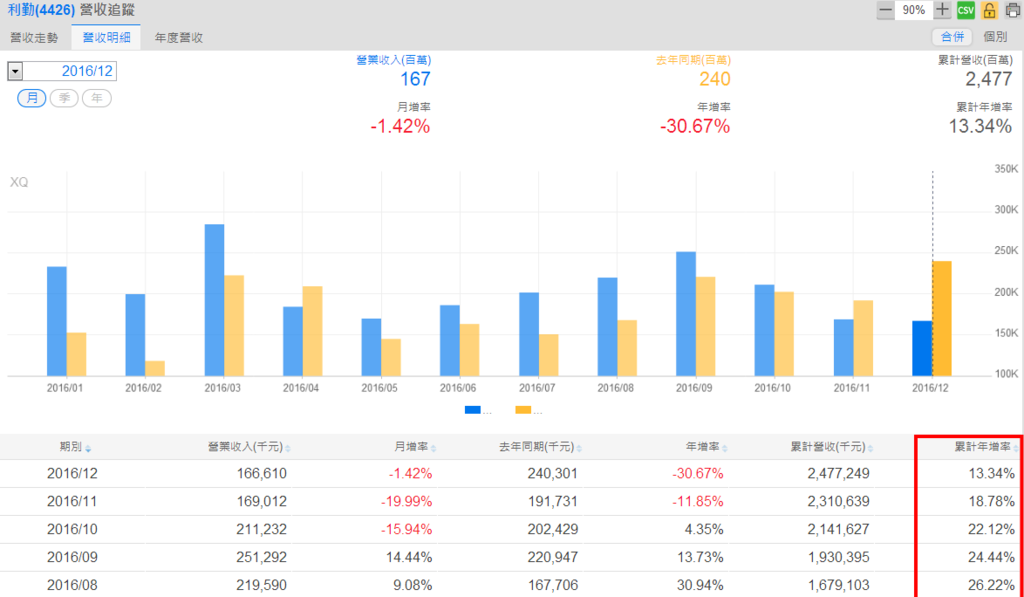Click cumulative growth 18.78% cell
Image resolution: width=1024 pixels, height=597 pixels.
point(991,502)
